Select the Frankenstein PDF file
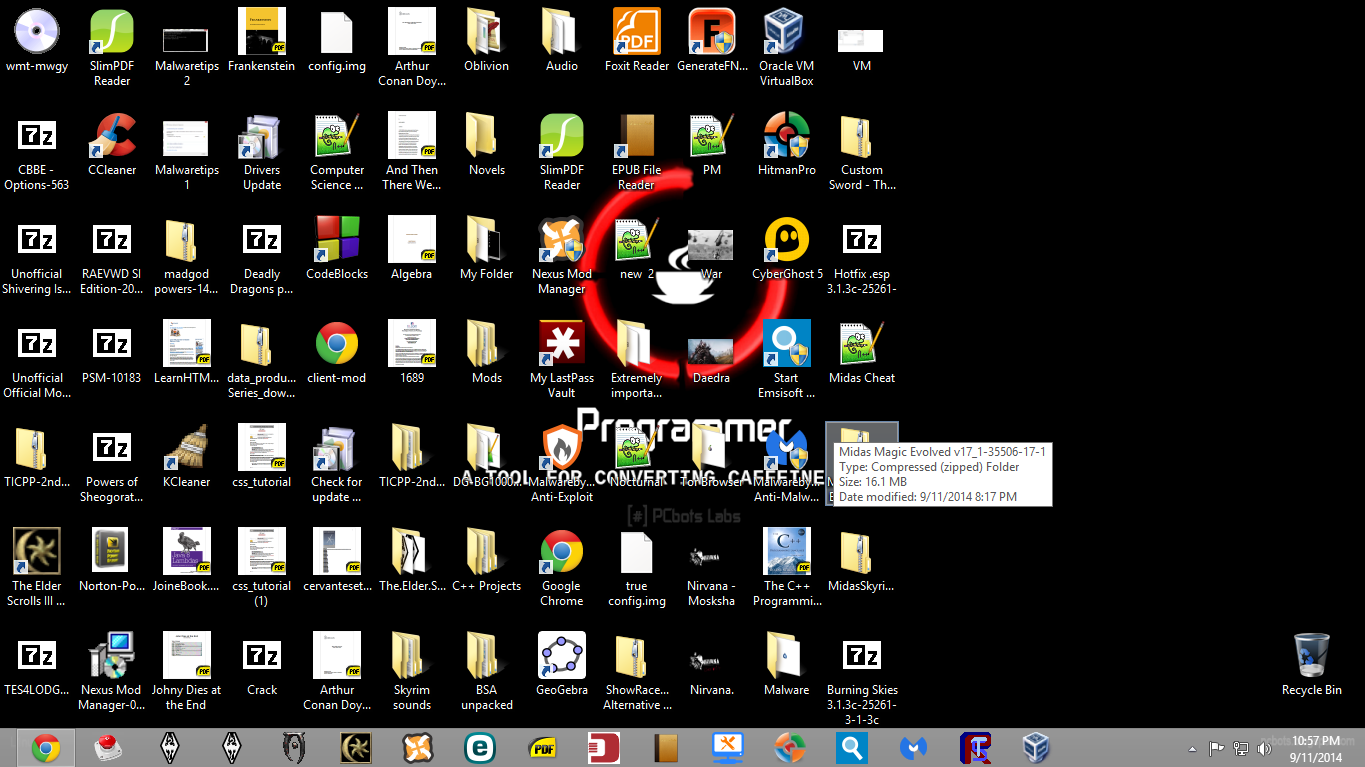Viewport: 1365px width, 767px height. (x=262, y=39)
